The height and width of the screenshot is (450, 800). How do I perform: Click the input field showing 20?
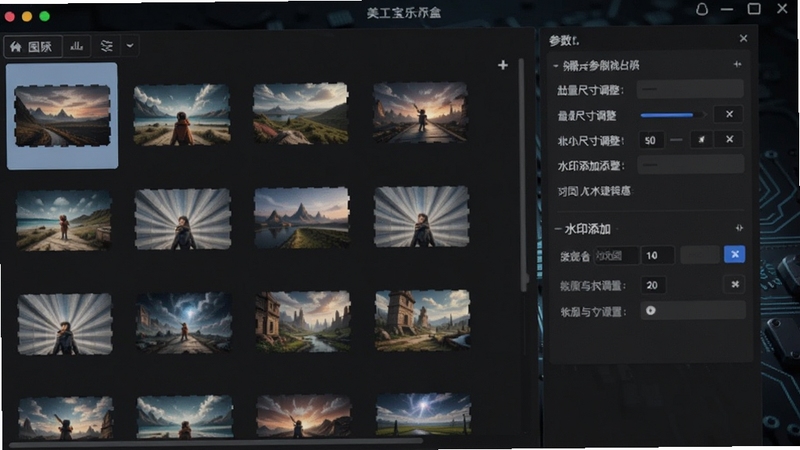(653, 285)
